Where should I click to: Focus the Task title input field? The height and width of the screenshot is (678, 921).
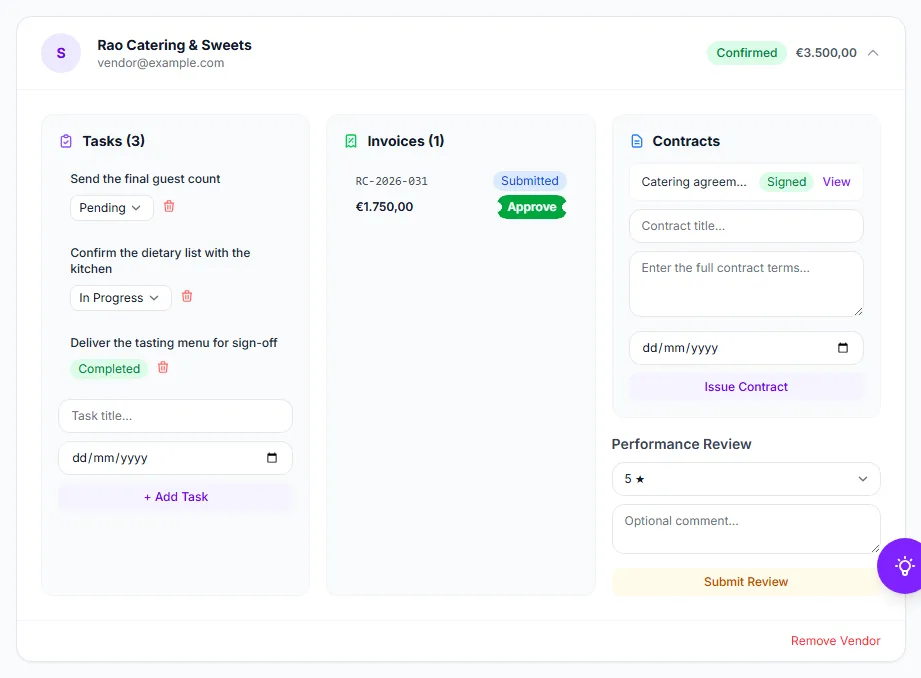pyautogui.click(x=176, y=416)
